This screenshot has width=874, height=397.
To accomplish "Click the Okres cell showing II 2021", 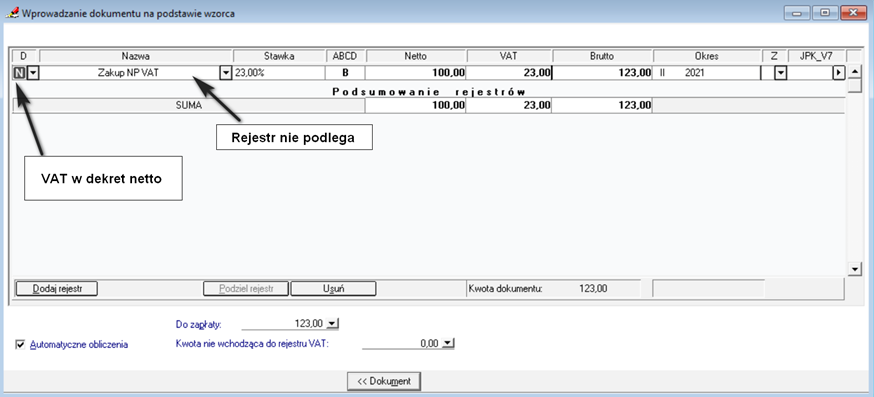I will [x=707, y=73].
